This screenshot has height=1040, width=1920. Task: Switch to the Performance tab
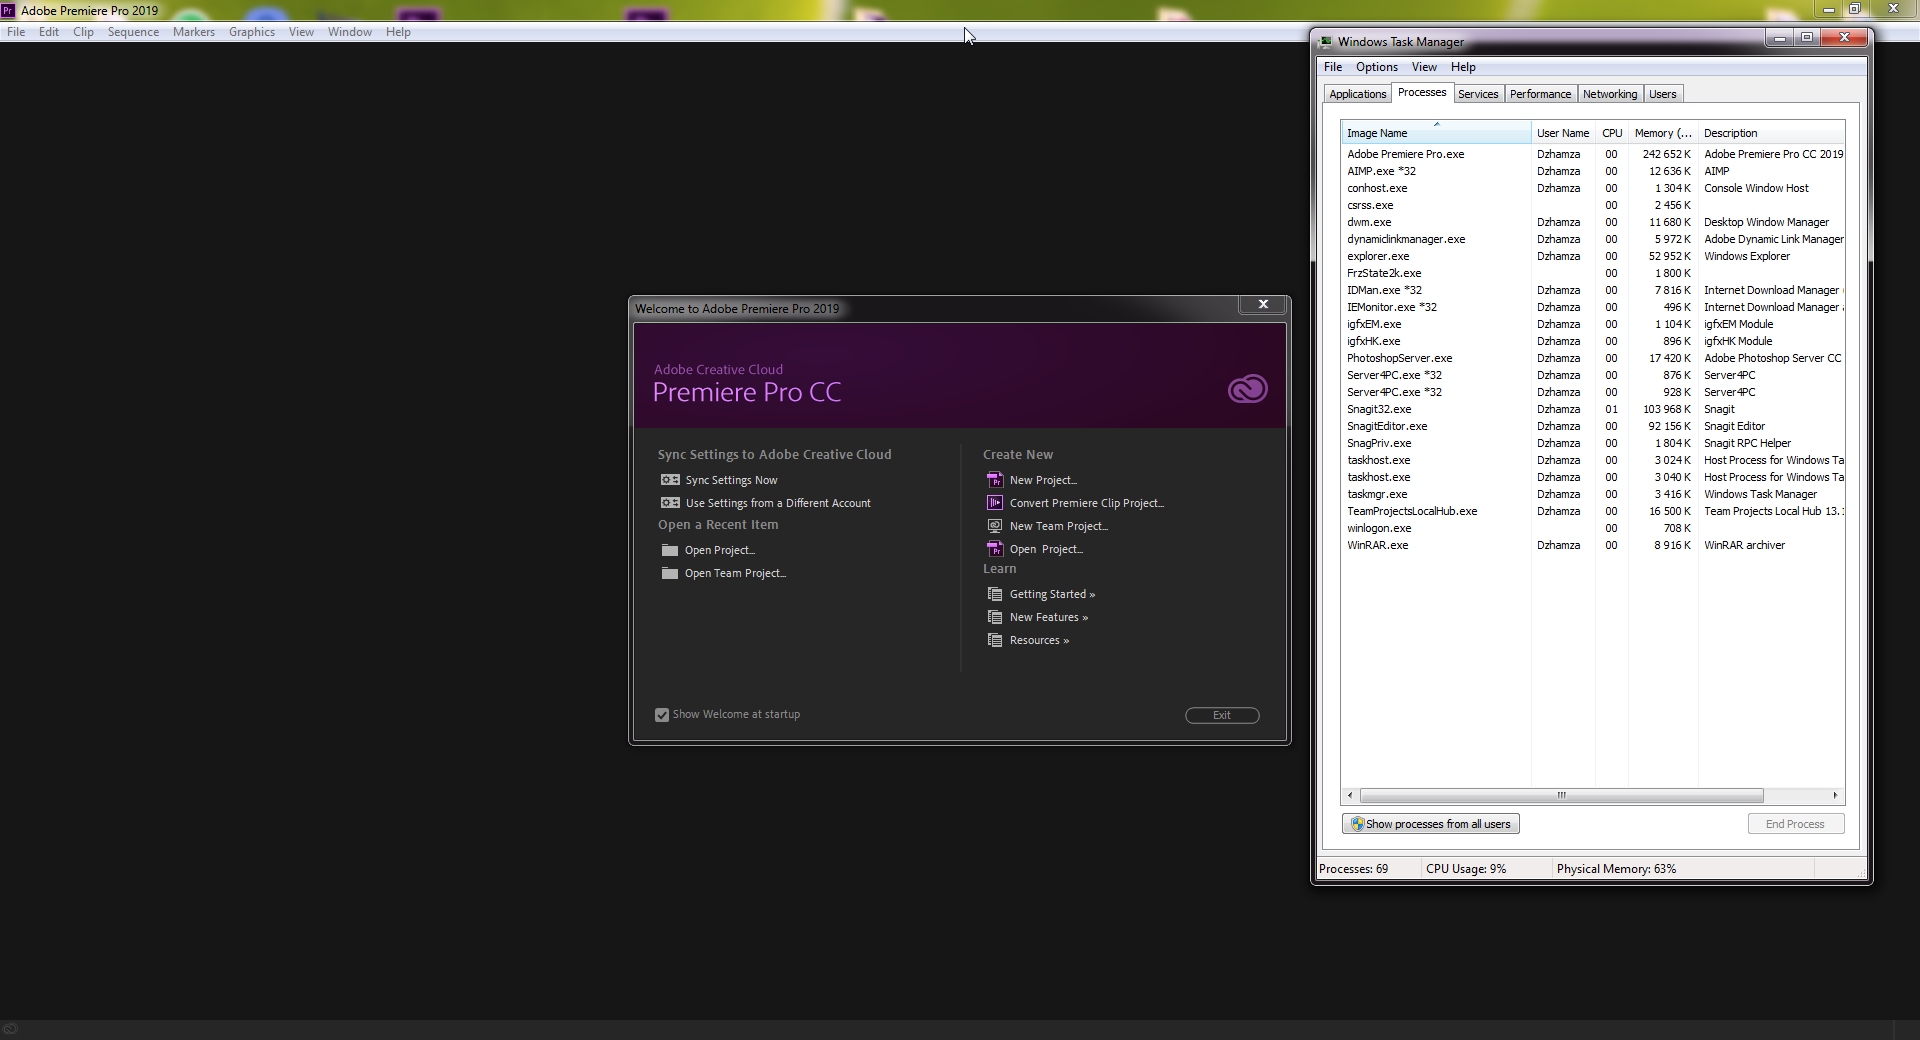pyautogui.click(x=1540, y=94)
